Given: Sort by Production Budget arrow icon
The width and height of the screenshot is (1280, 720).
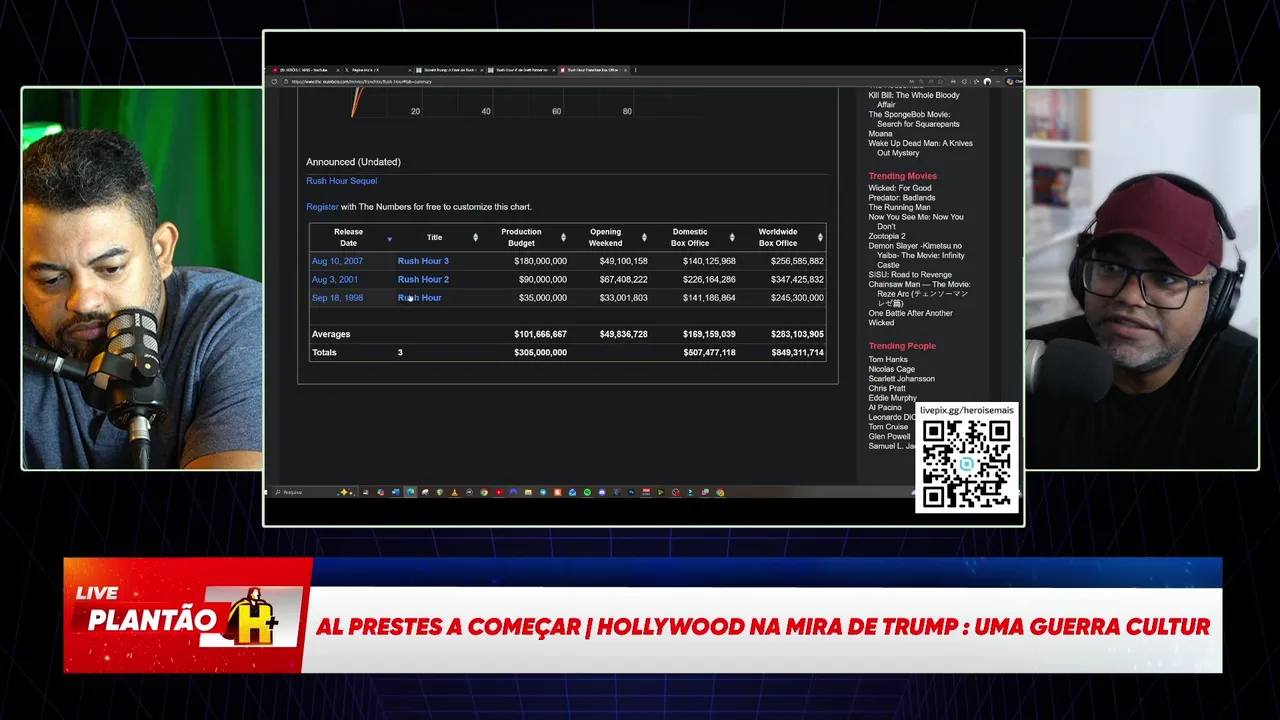Looking at the screenshot, I should point(563,238).
